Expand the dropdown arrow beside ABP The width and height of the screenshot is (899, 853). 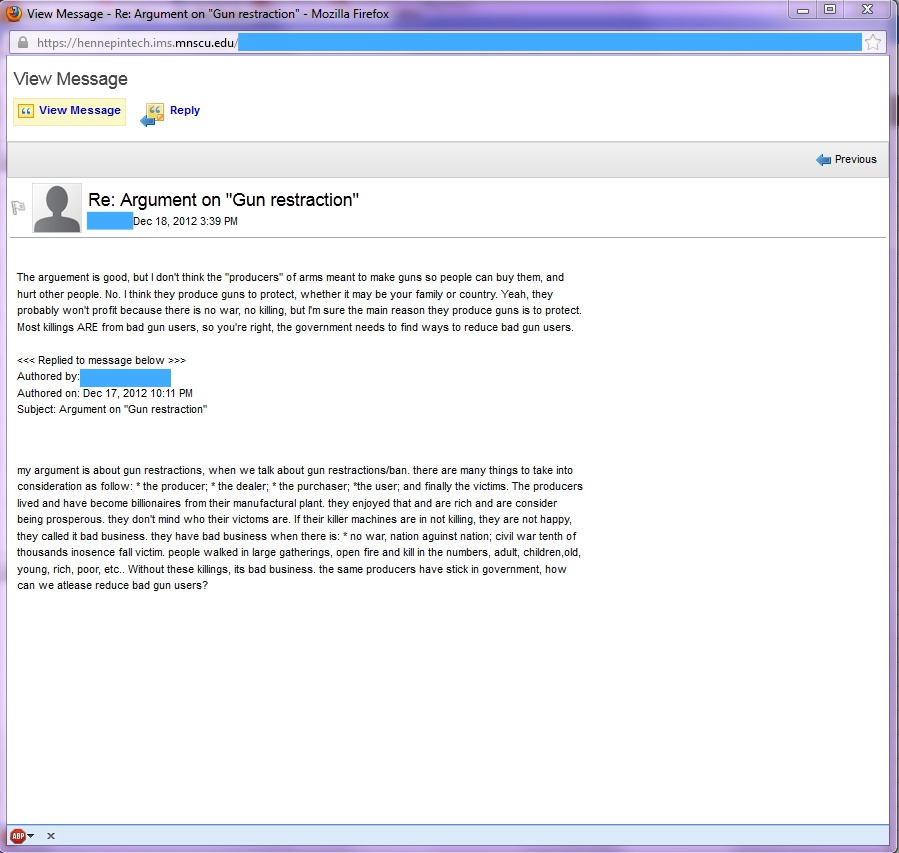(x=31, y=836)
